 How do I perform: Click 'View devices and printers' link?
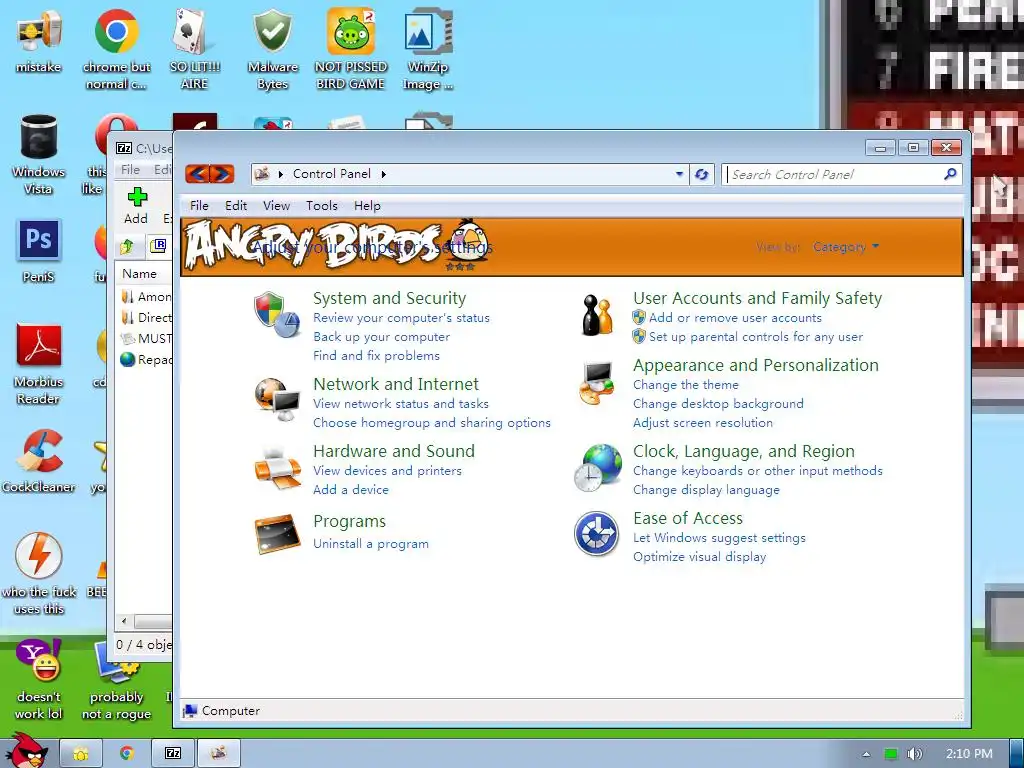point(387,471)
